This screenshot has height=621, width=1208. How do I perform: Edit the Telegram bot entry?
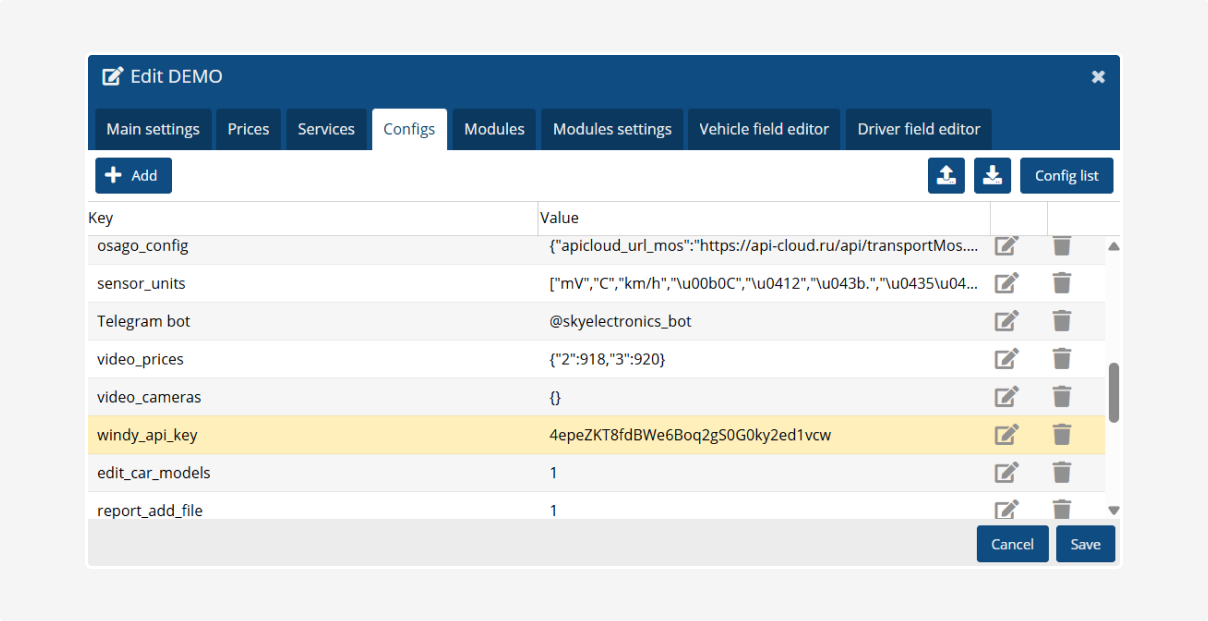(x=1006, y=322)
